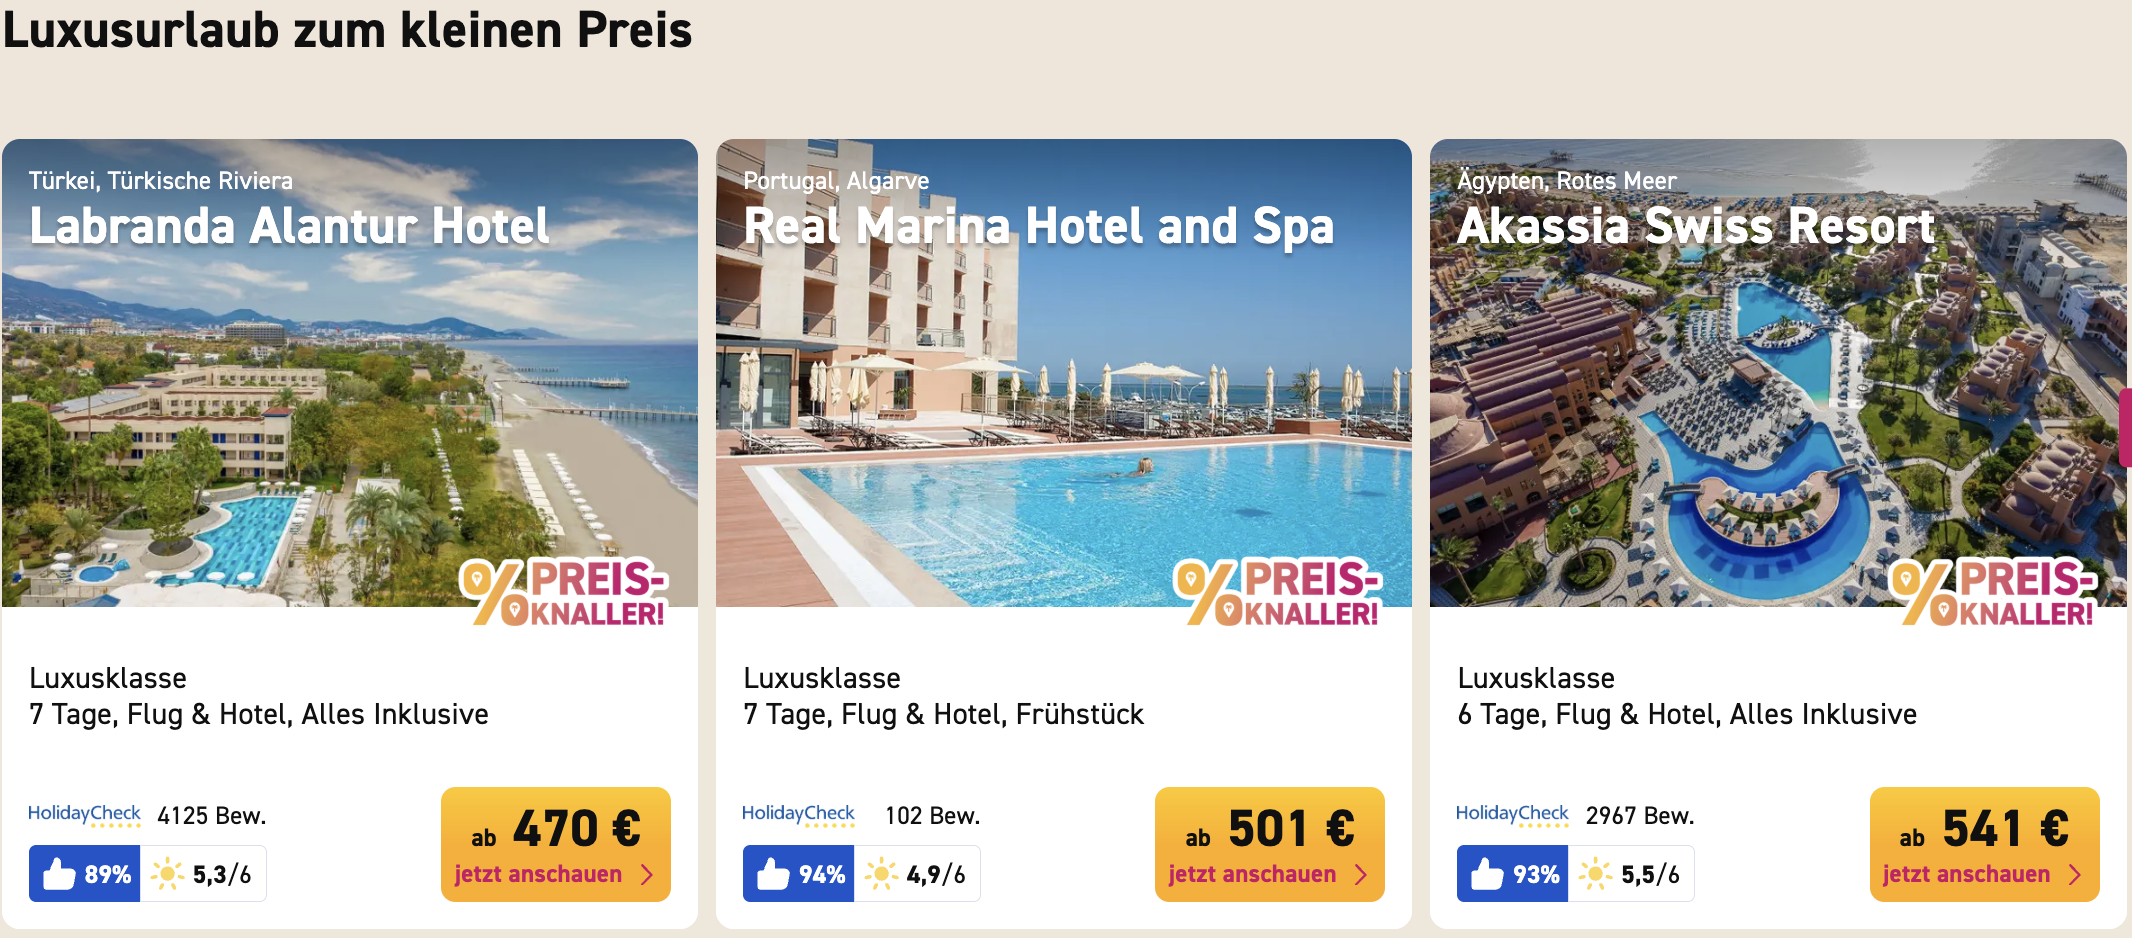Open the Real Marina Hotel and Spa title
The height and width of the screenshot is (938, 2132).
pos(1039,226)
